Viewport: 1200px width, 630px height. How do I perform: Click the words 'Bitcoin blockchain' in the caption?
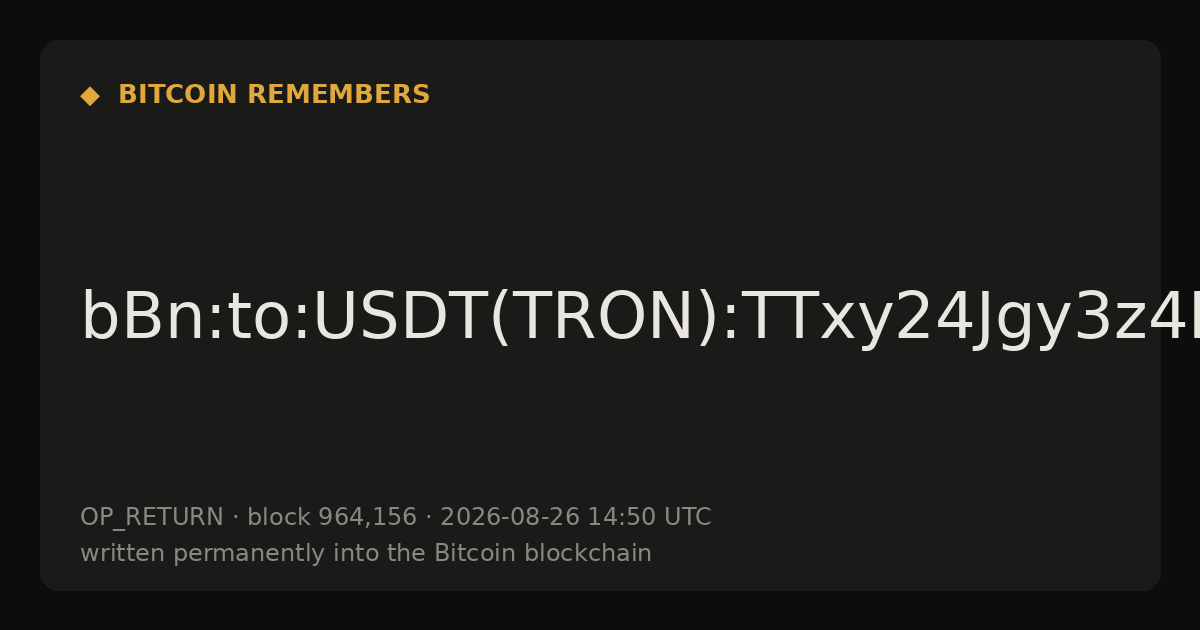pyautogui.click(x=543, y=554)
